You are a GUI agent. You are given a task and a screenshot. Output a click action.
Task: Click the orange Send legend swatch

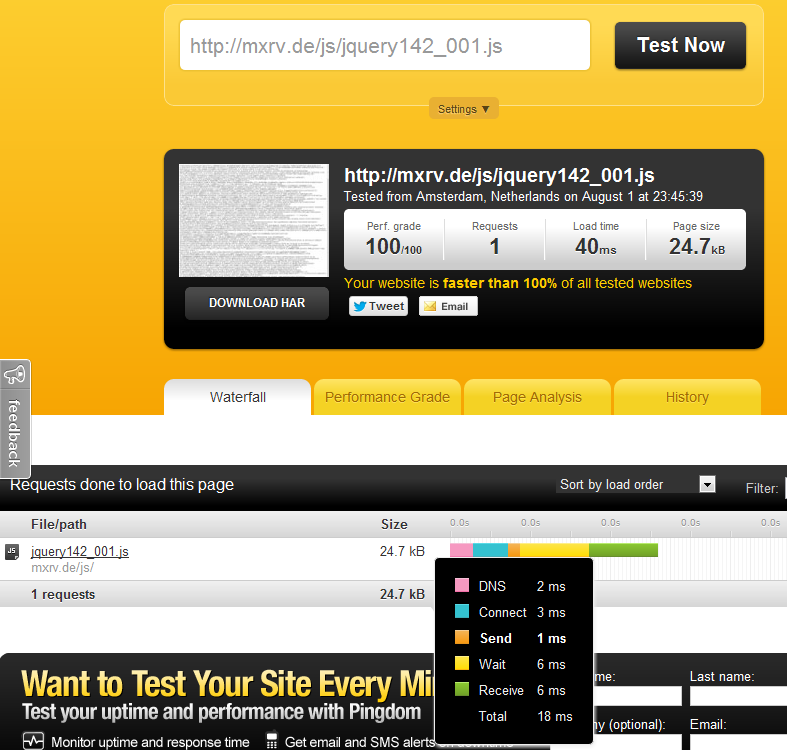click(x=462, y=638)
